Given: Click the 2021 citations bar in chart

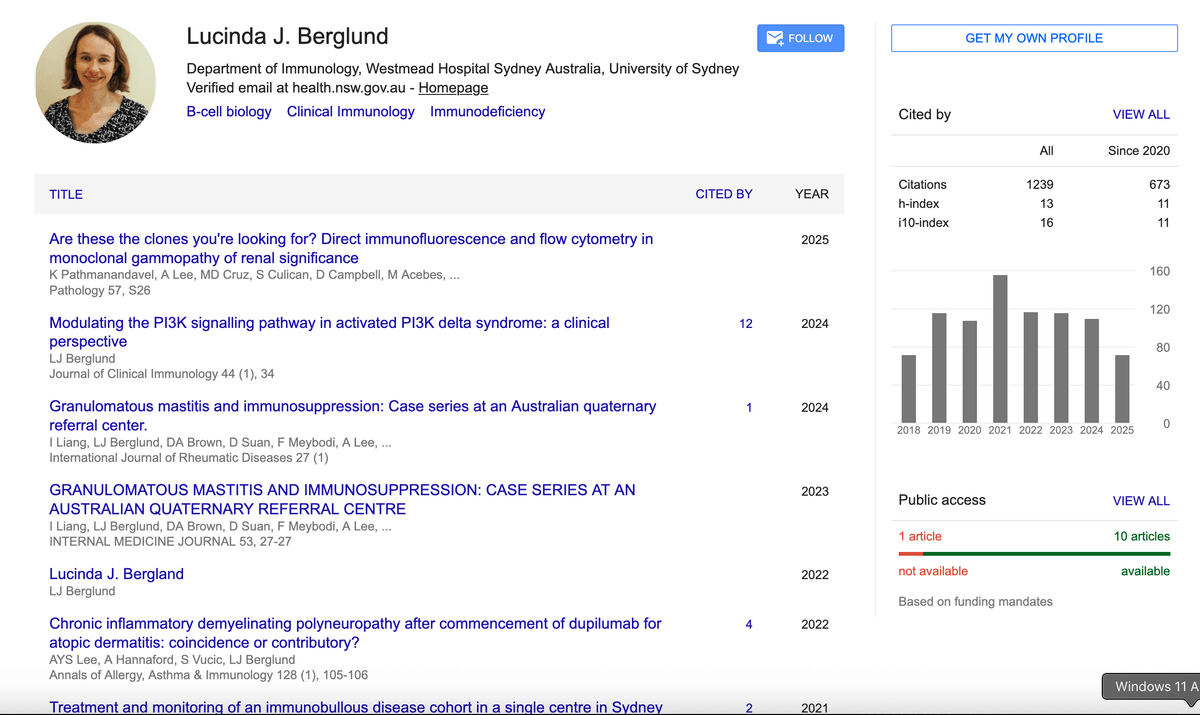Looking at the screenshot, I should [999, 348].
